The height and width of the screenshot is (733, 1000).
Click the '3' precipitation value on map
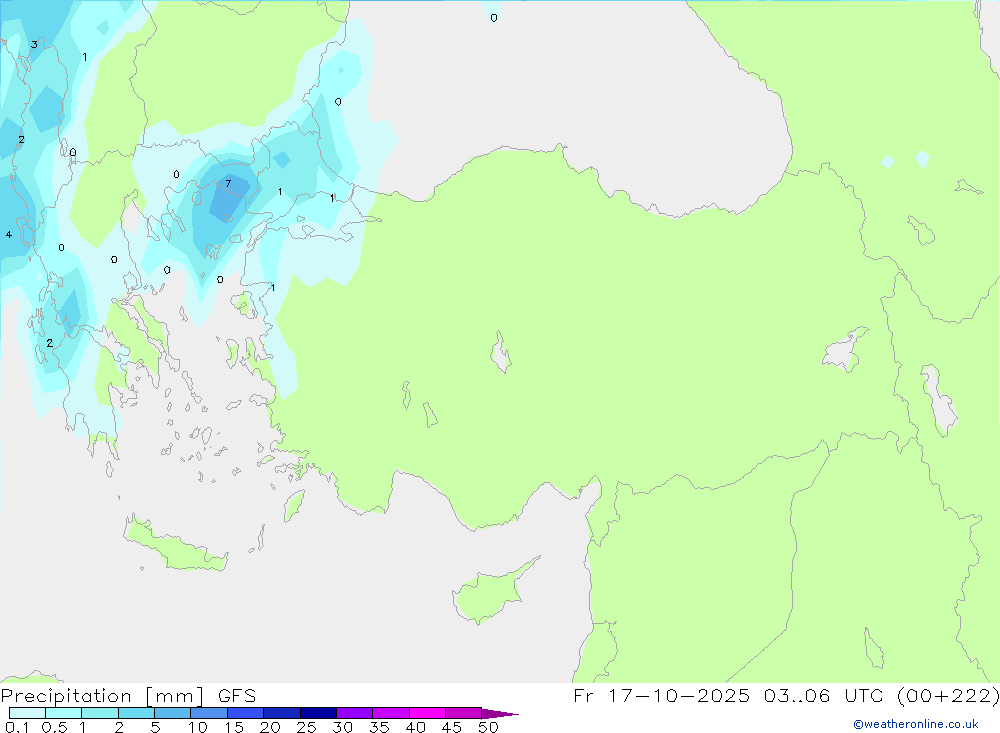pyautogui.click(x=34, y=45)
